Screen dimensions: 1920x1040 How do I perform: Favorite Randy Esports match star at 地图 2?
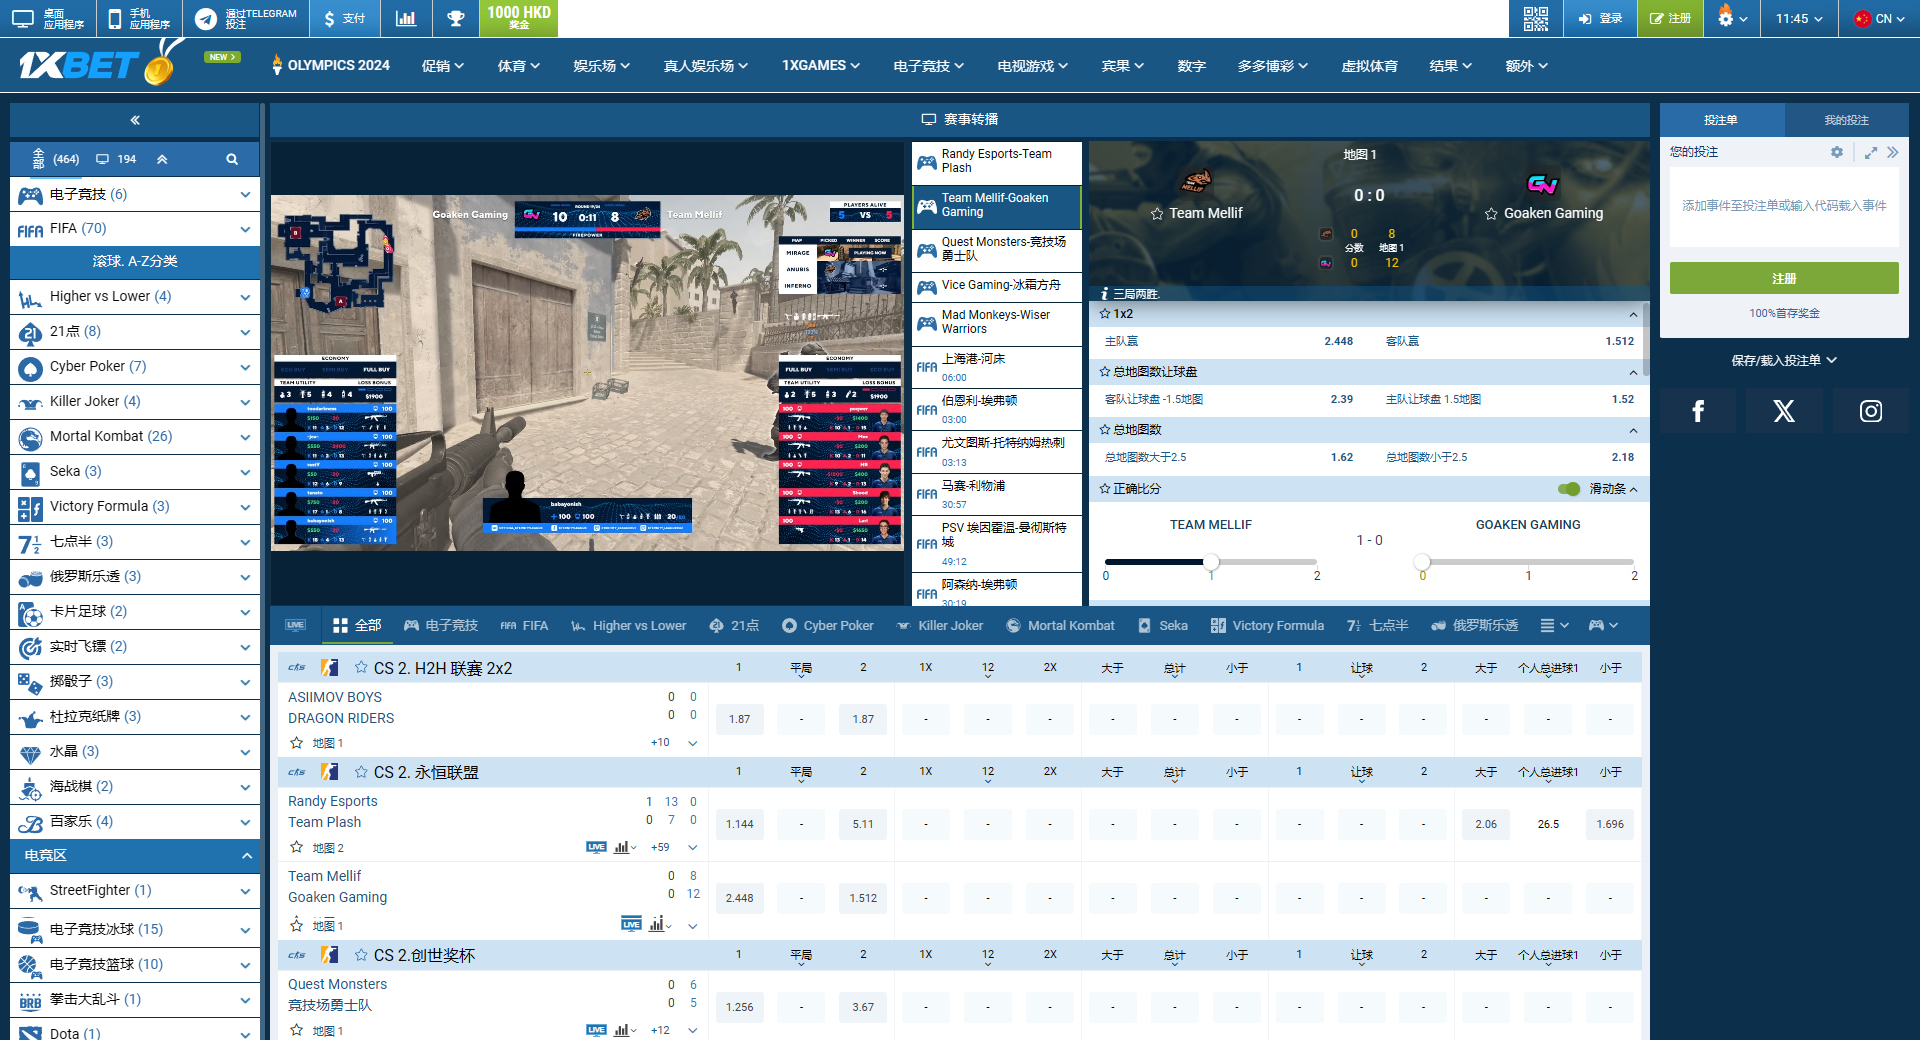tap(296, 847)
